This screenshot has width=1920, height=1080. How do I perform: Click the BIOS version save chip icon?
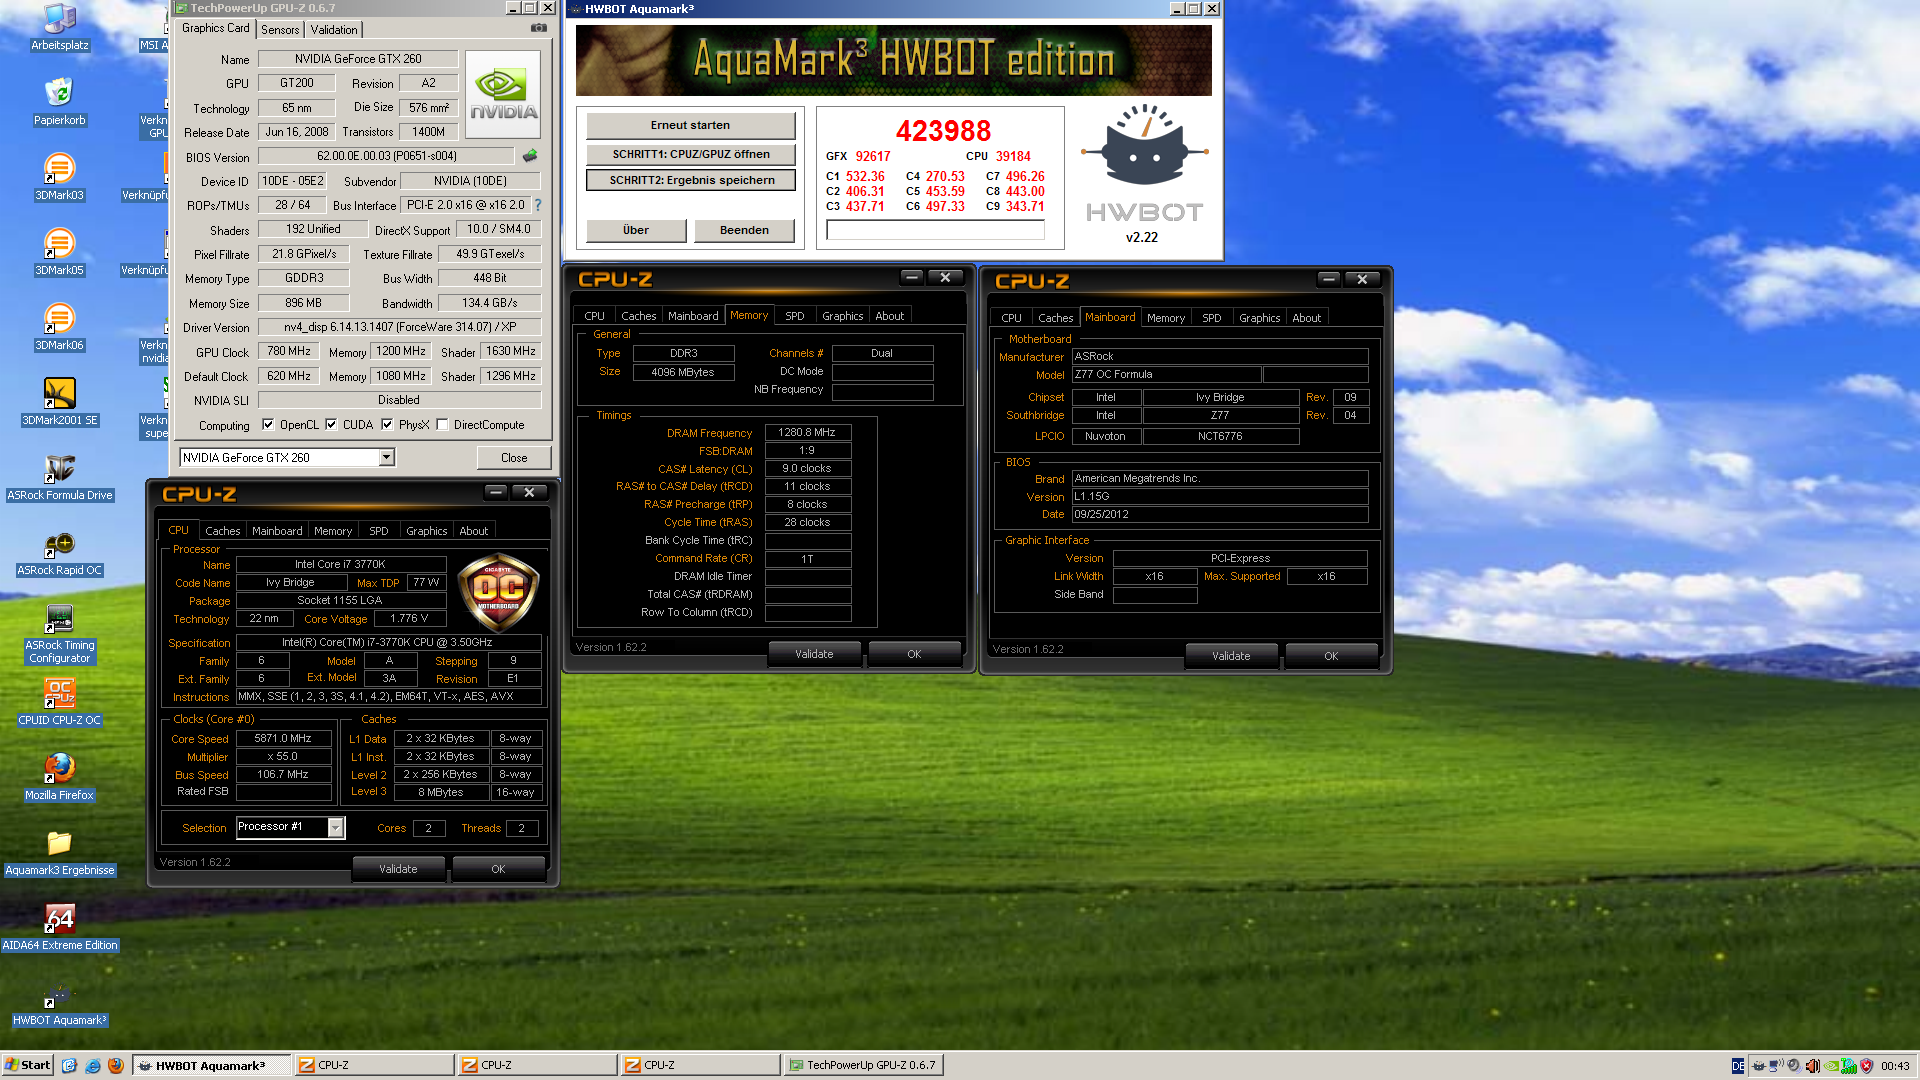(530, 156)
